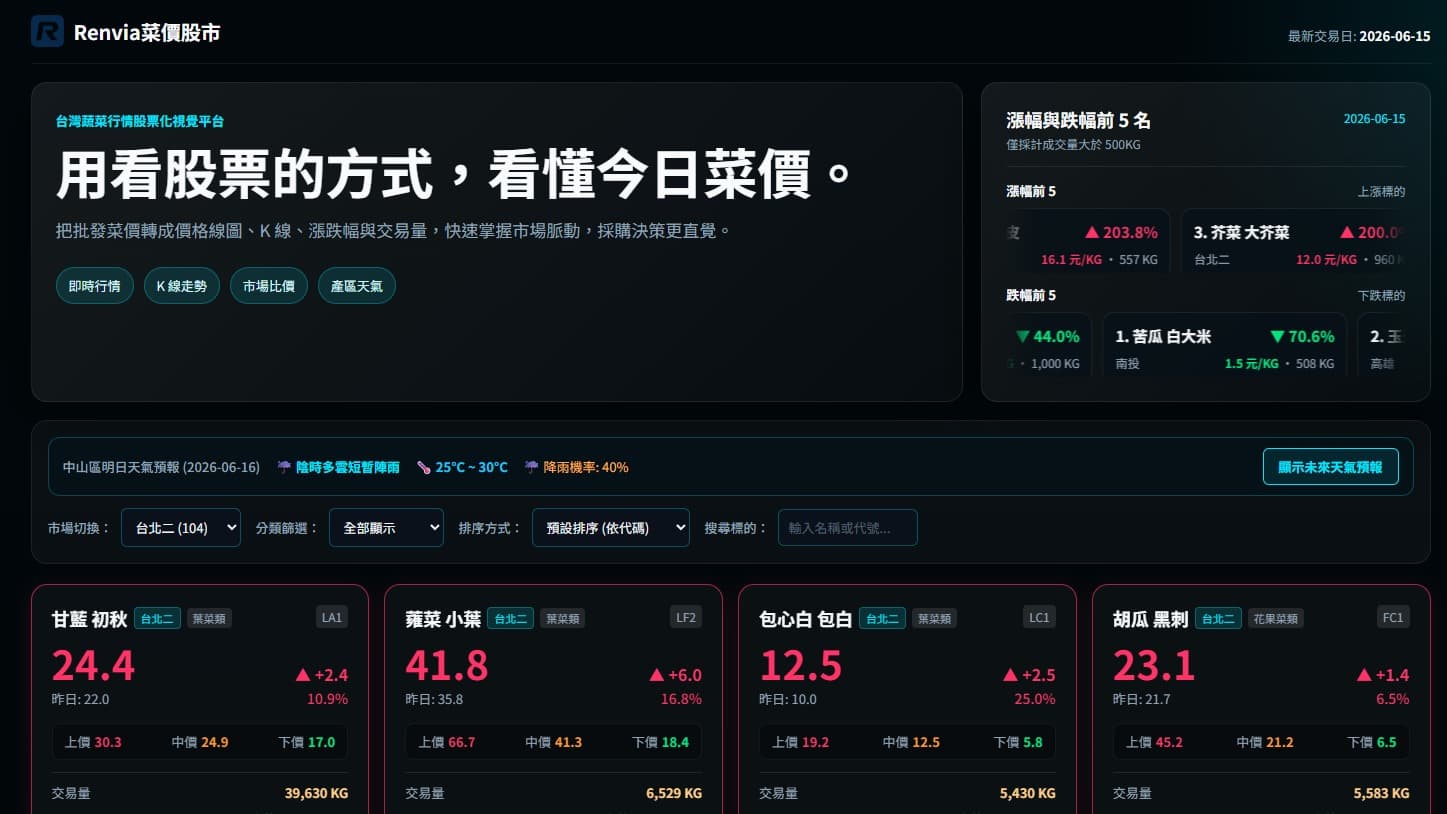This screenshot has width=1447, height=814.
Task: Click the LF2 code badge
Action: pyautogui.click(x=686, y=618)
